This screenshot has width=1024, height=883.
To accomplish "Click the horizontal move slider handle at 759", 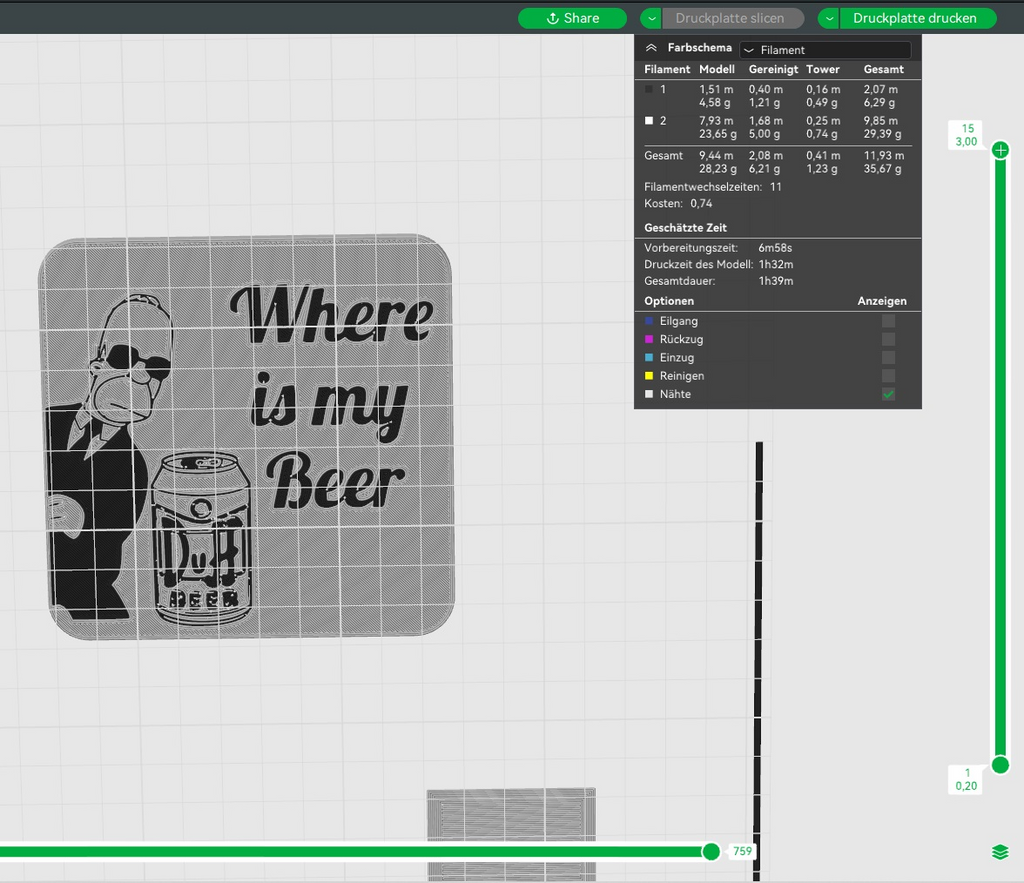I will click(x=711, y=851).
